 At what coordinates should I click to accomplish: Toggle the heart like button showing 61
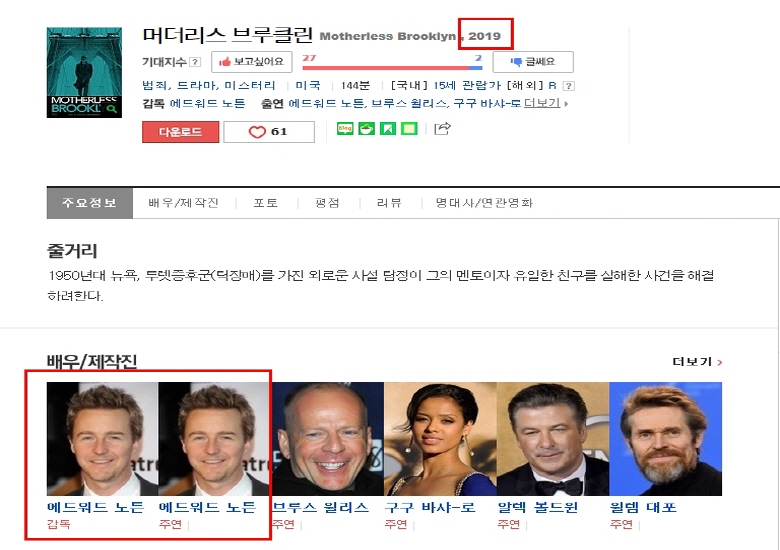268,132
